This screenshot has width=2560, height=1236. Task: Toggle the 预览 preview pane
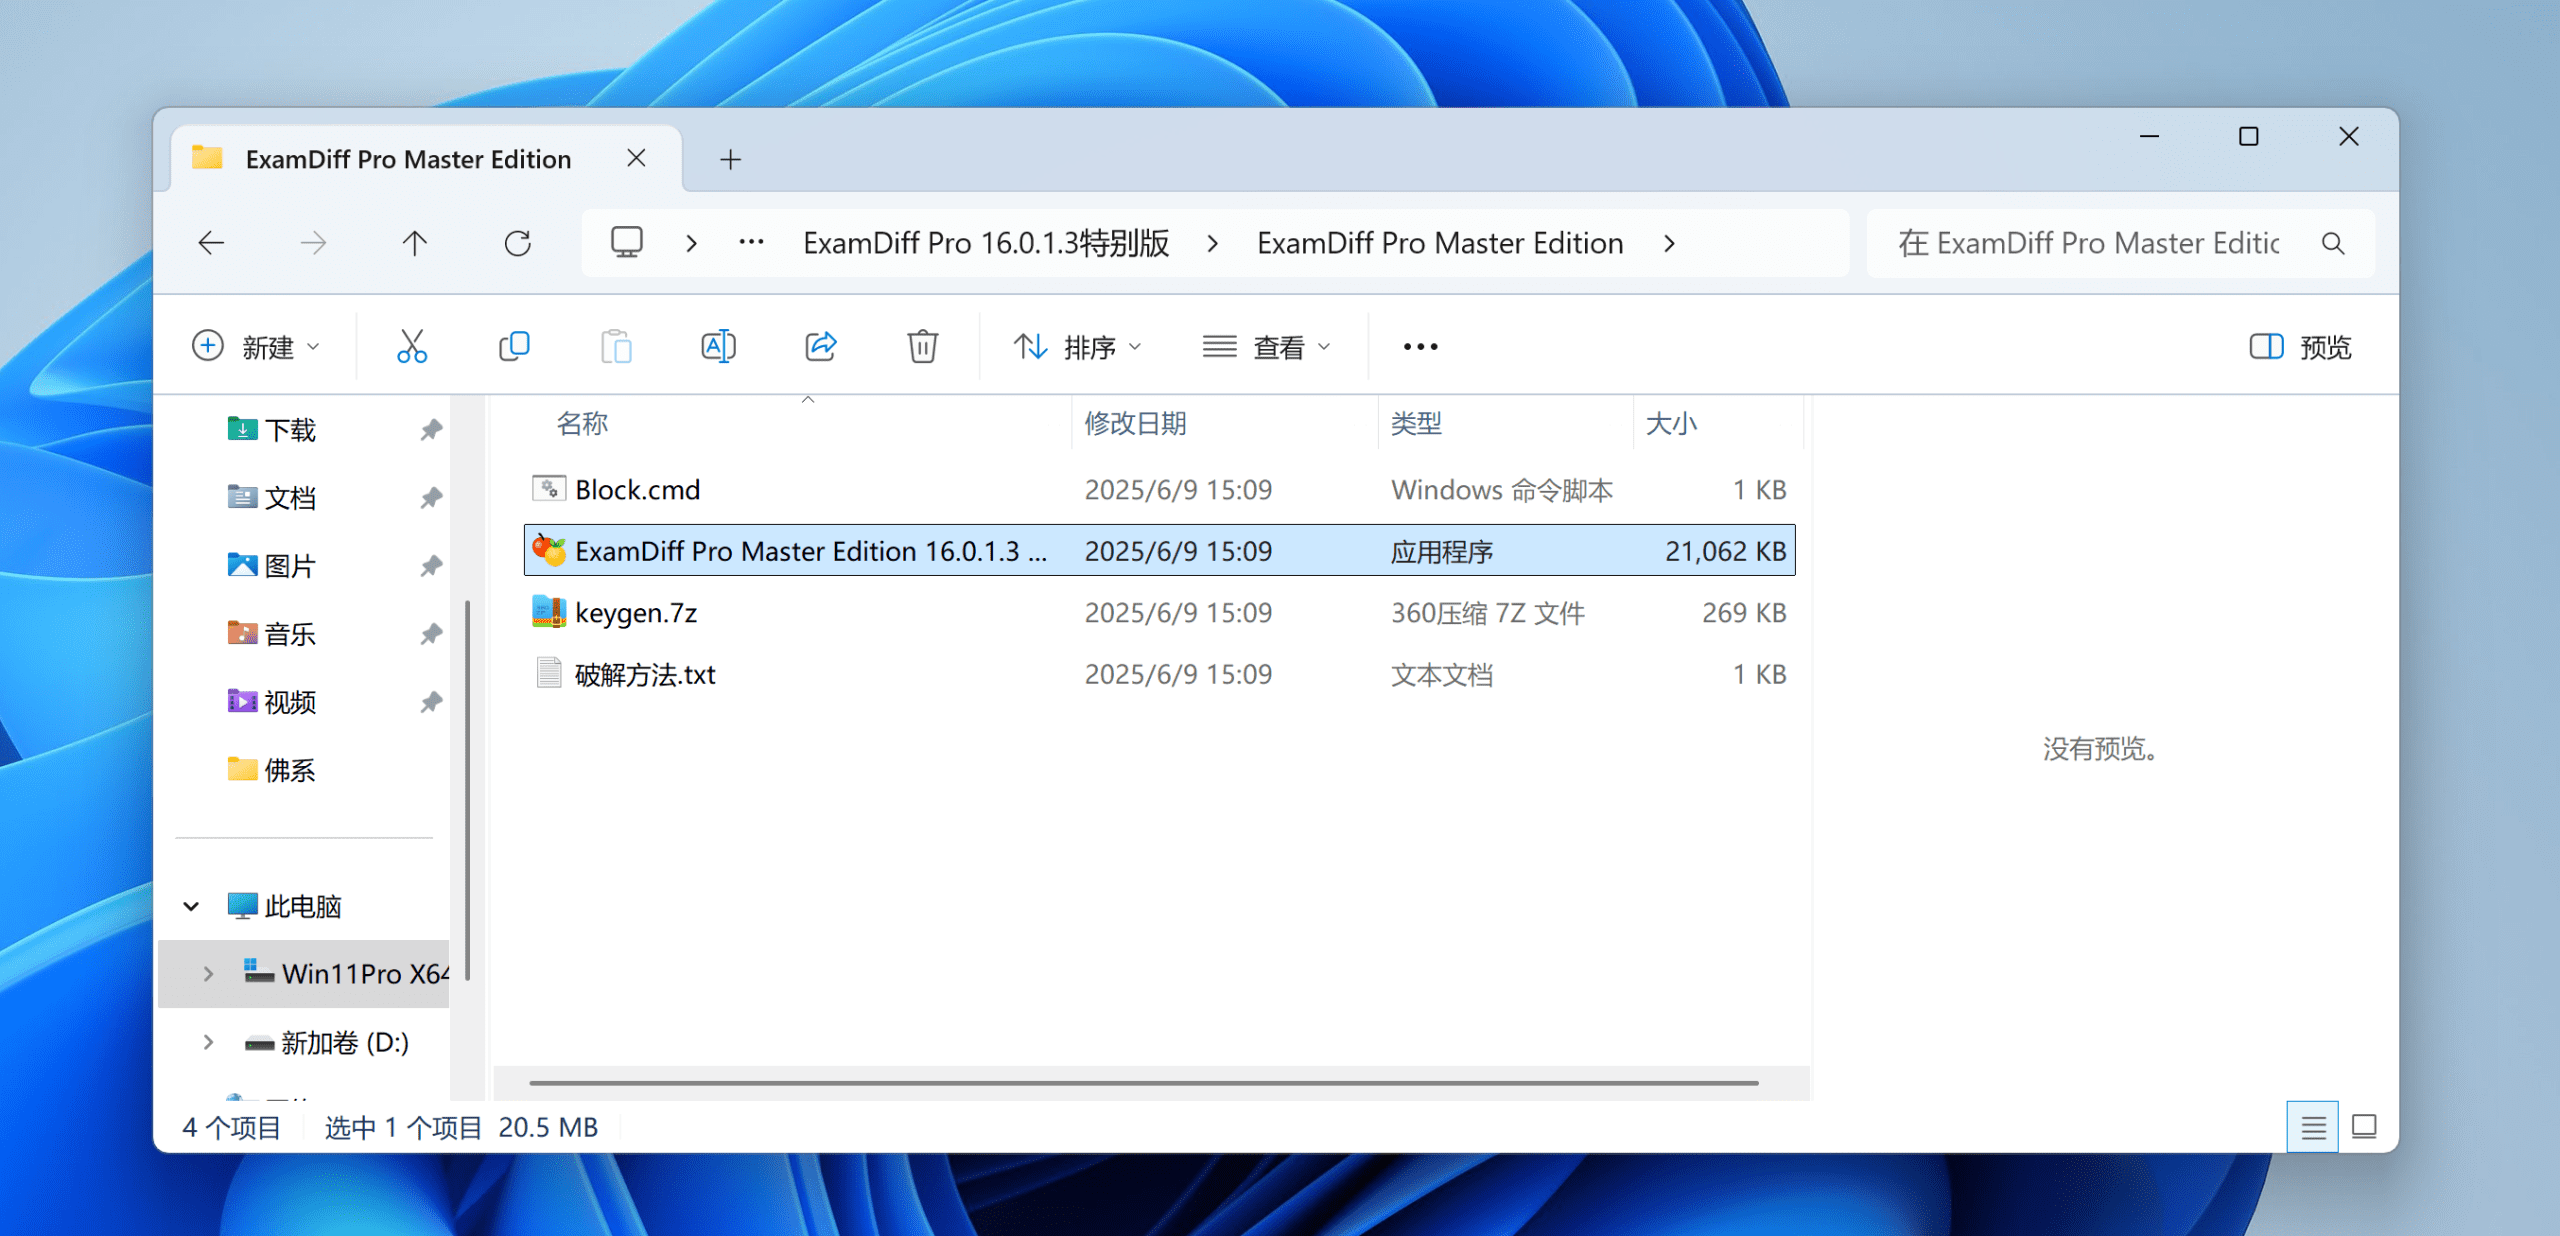(2300, 347)
